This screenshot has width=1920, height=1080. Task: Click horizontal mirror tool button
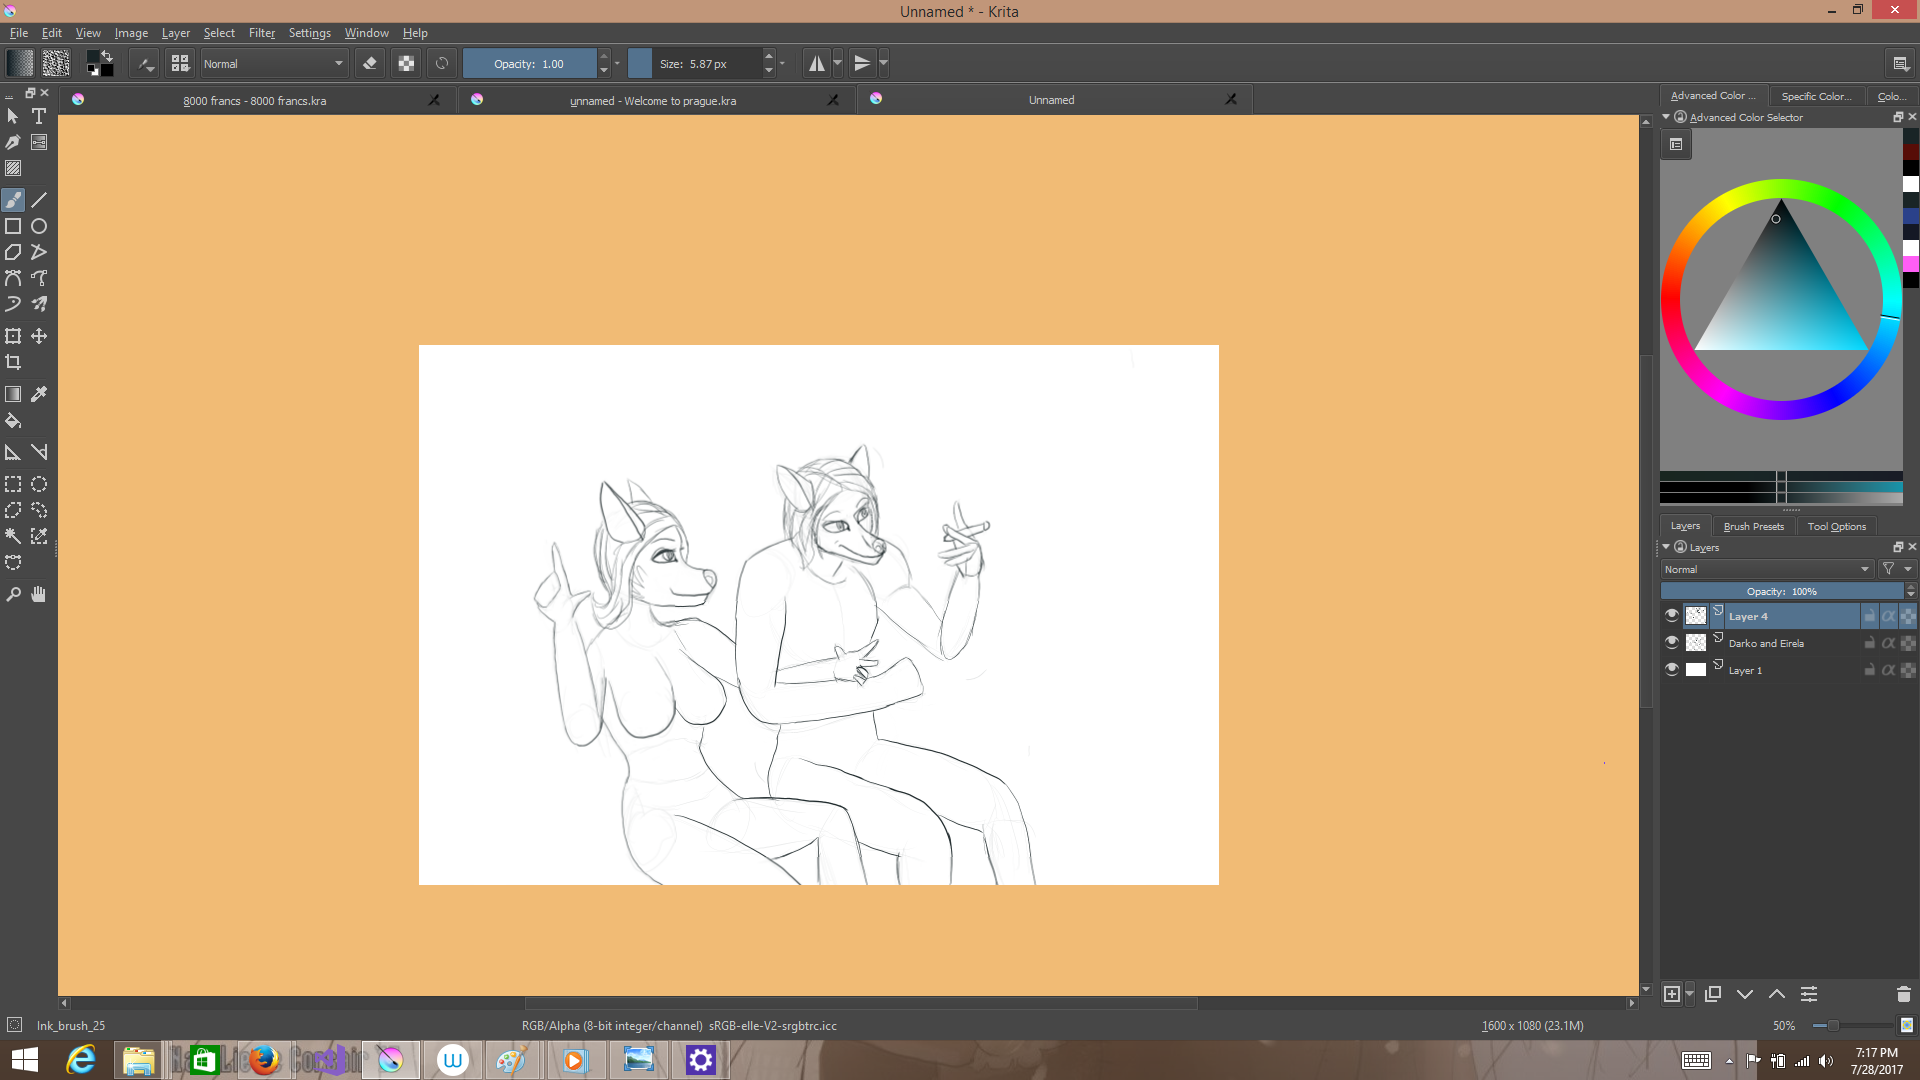point(816,63)
